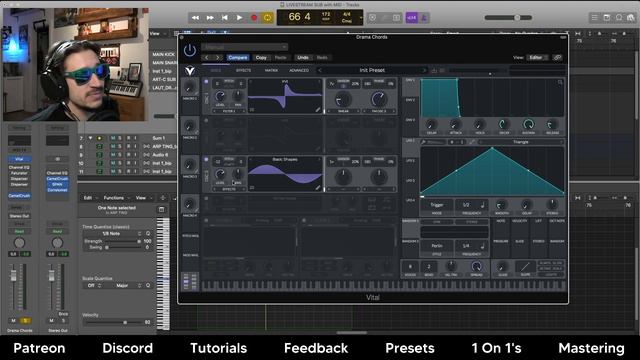Open the plugin settings preset dropdown
This screenshot has height=360, width=640.
(x=244, y=47)
